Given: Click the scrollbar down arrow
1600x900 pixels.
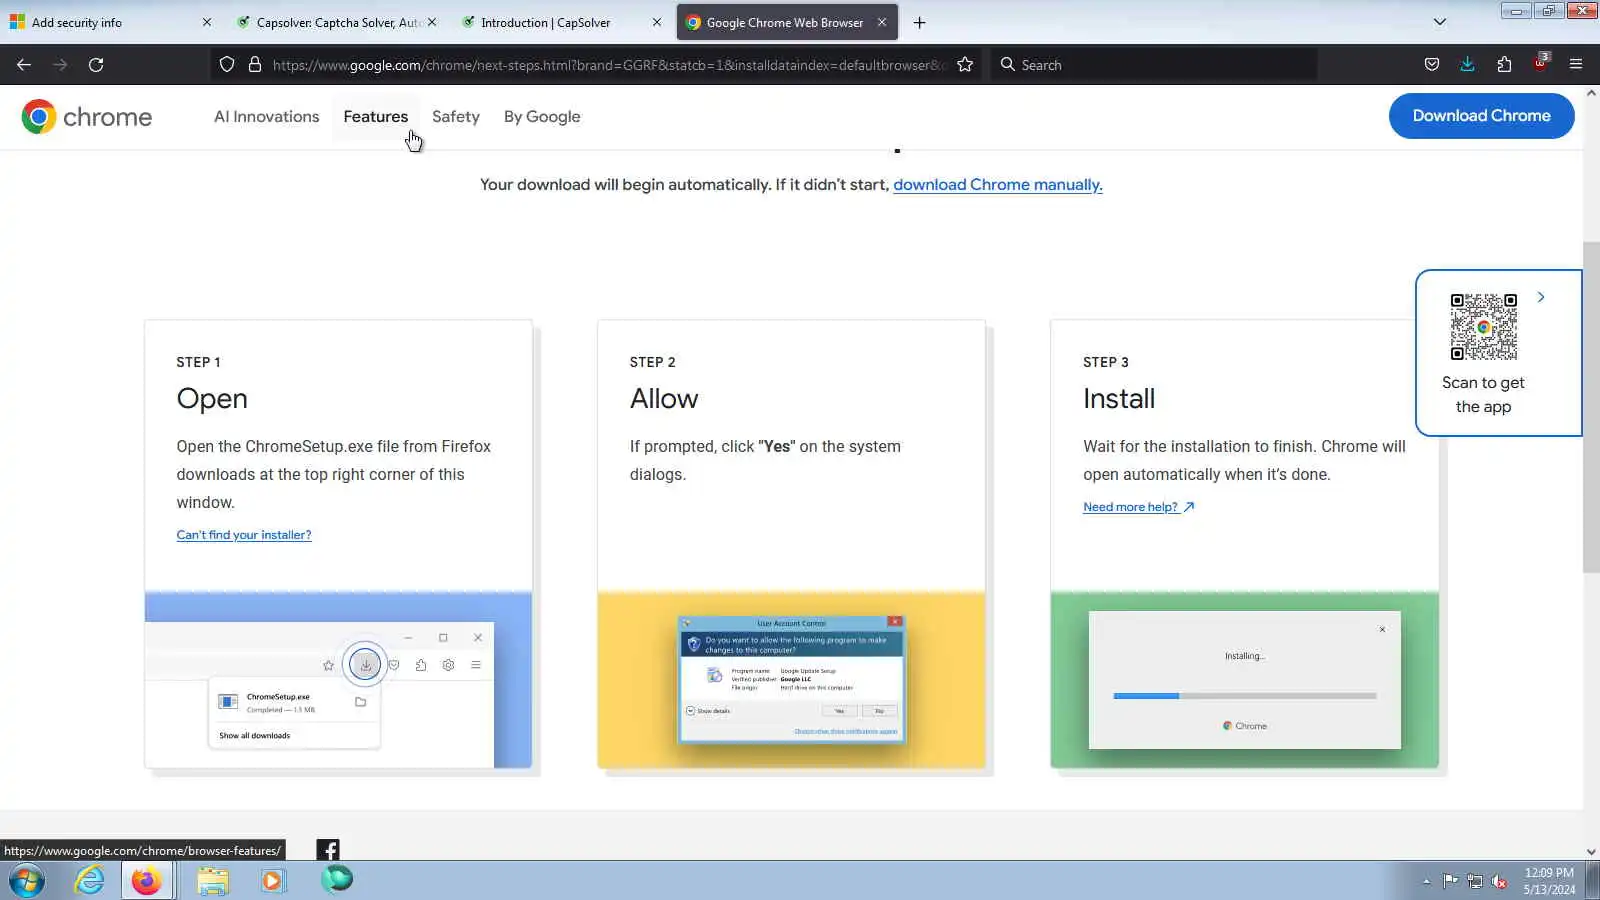Looking at the screenshot, I should [x=1591, y=852].
